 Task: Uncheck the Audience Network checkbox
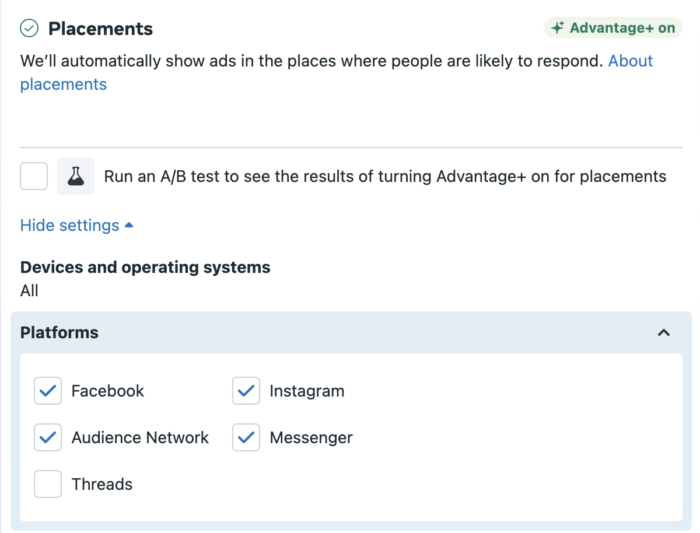(48, 437)
